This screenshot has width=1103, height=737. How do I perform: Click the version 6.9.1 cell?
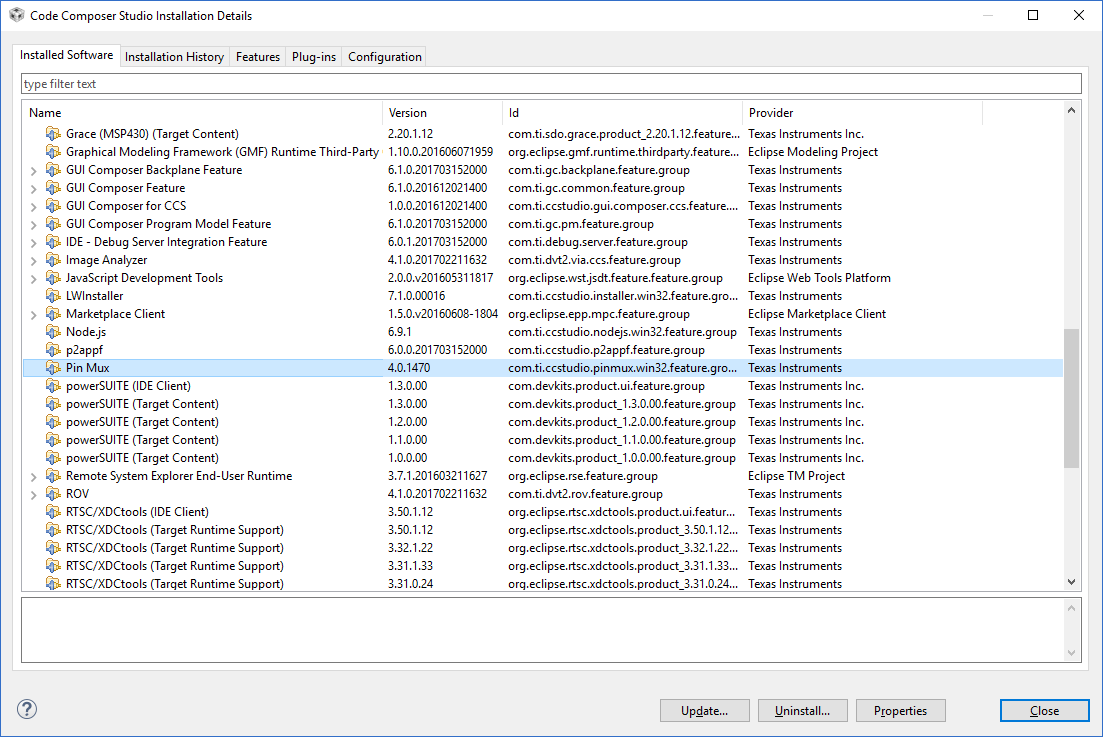pyautogui.click(x=400, y=332)
